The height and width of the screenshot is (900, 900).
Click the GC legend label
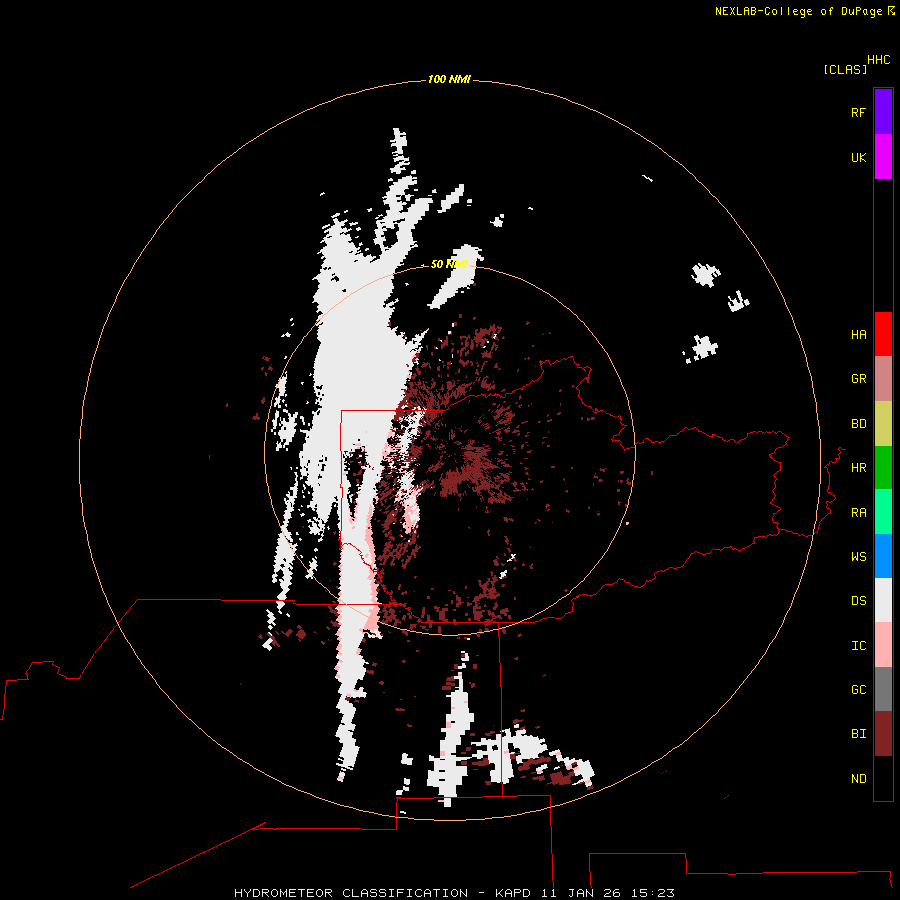coord(858,690)
